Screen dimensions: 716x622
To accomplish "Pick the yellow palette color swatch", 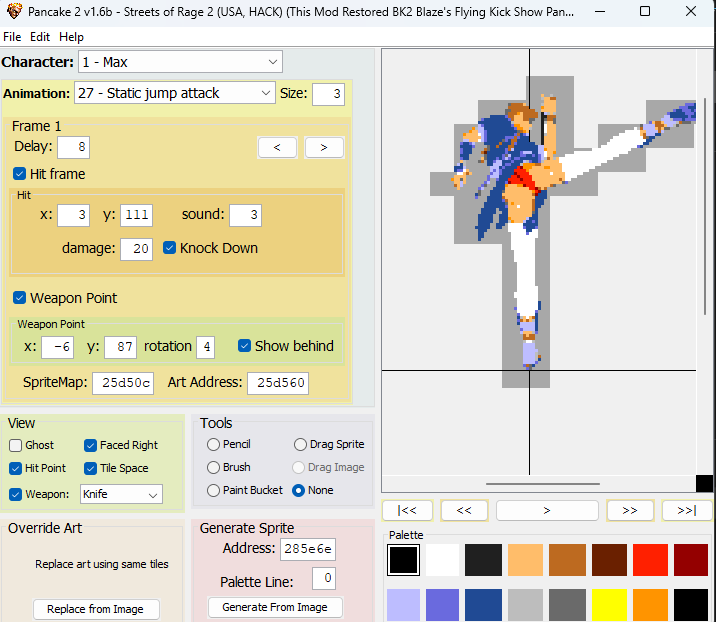I will tap(608, 604).
